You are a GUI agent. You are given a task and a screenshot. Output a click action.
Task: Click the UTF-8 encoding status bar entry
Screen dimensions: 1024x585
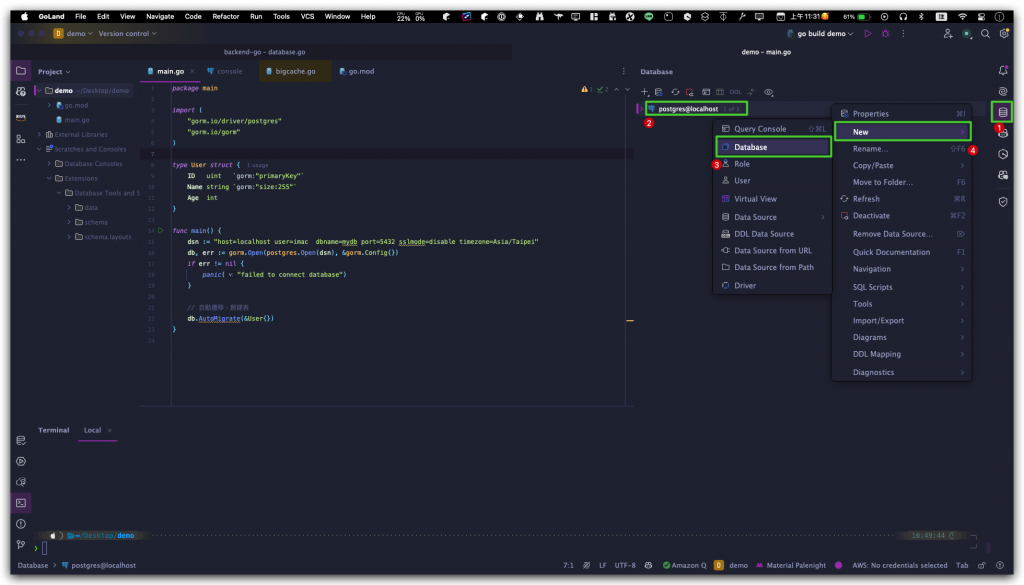[x=625, y=565]
